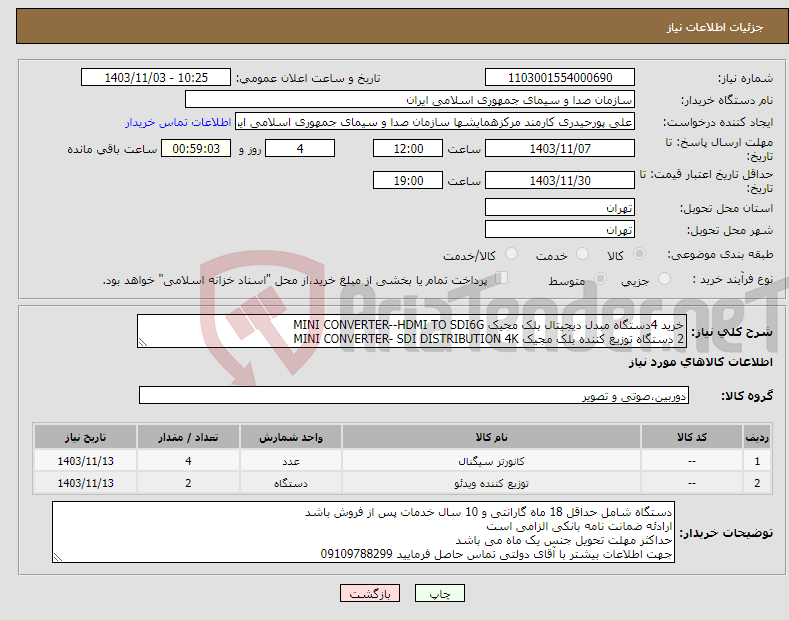Screen dimensions: 789x620
Task: Click the buyer notes text area
Action: coord(363,532)
